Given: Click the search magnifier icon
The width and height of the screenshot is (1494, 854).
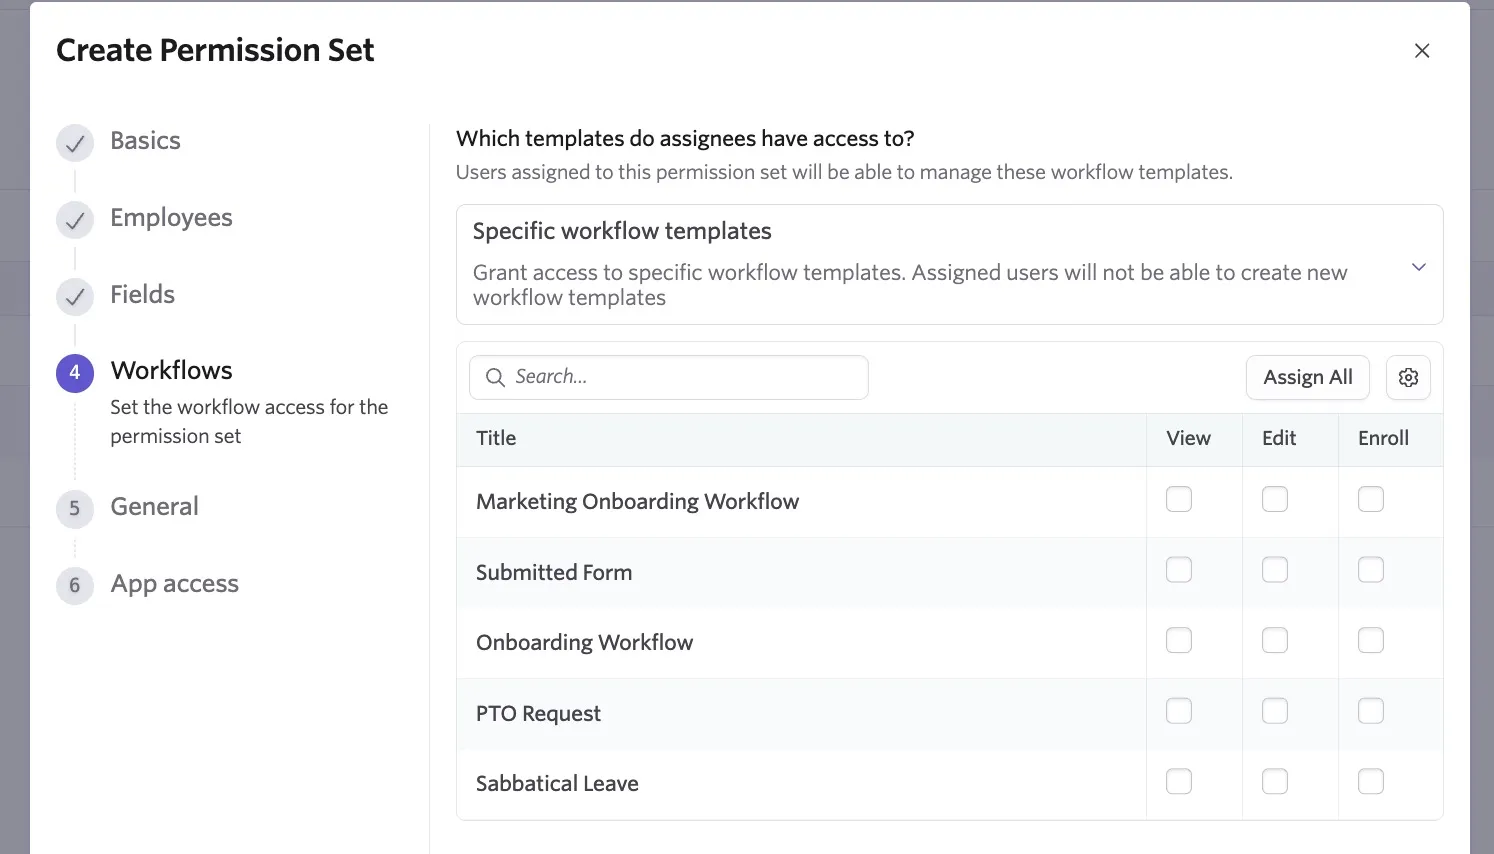Looking at the screenshot, I should pyautogui.click(x=495, y=377).
